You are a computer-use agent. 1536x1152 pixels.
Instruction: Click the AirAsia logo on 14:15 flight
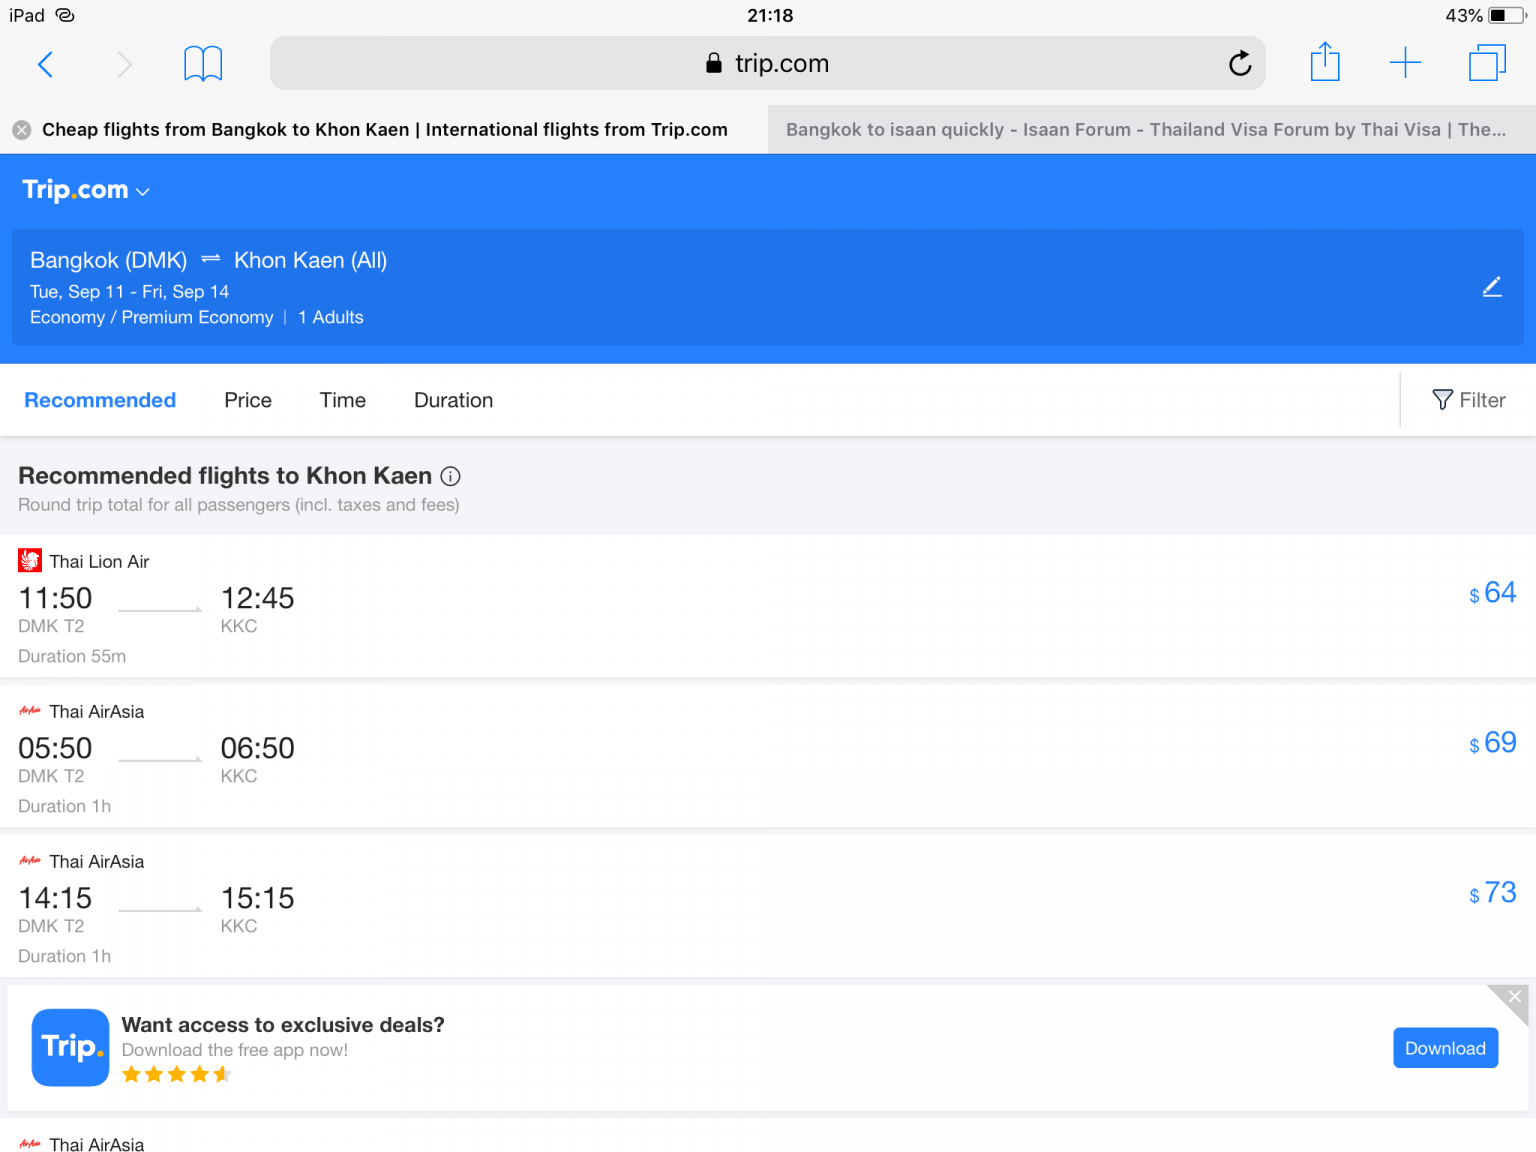30,861
